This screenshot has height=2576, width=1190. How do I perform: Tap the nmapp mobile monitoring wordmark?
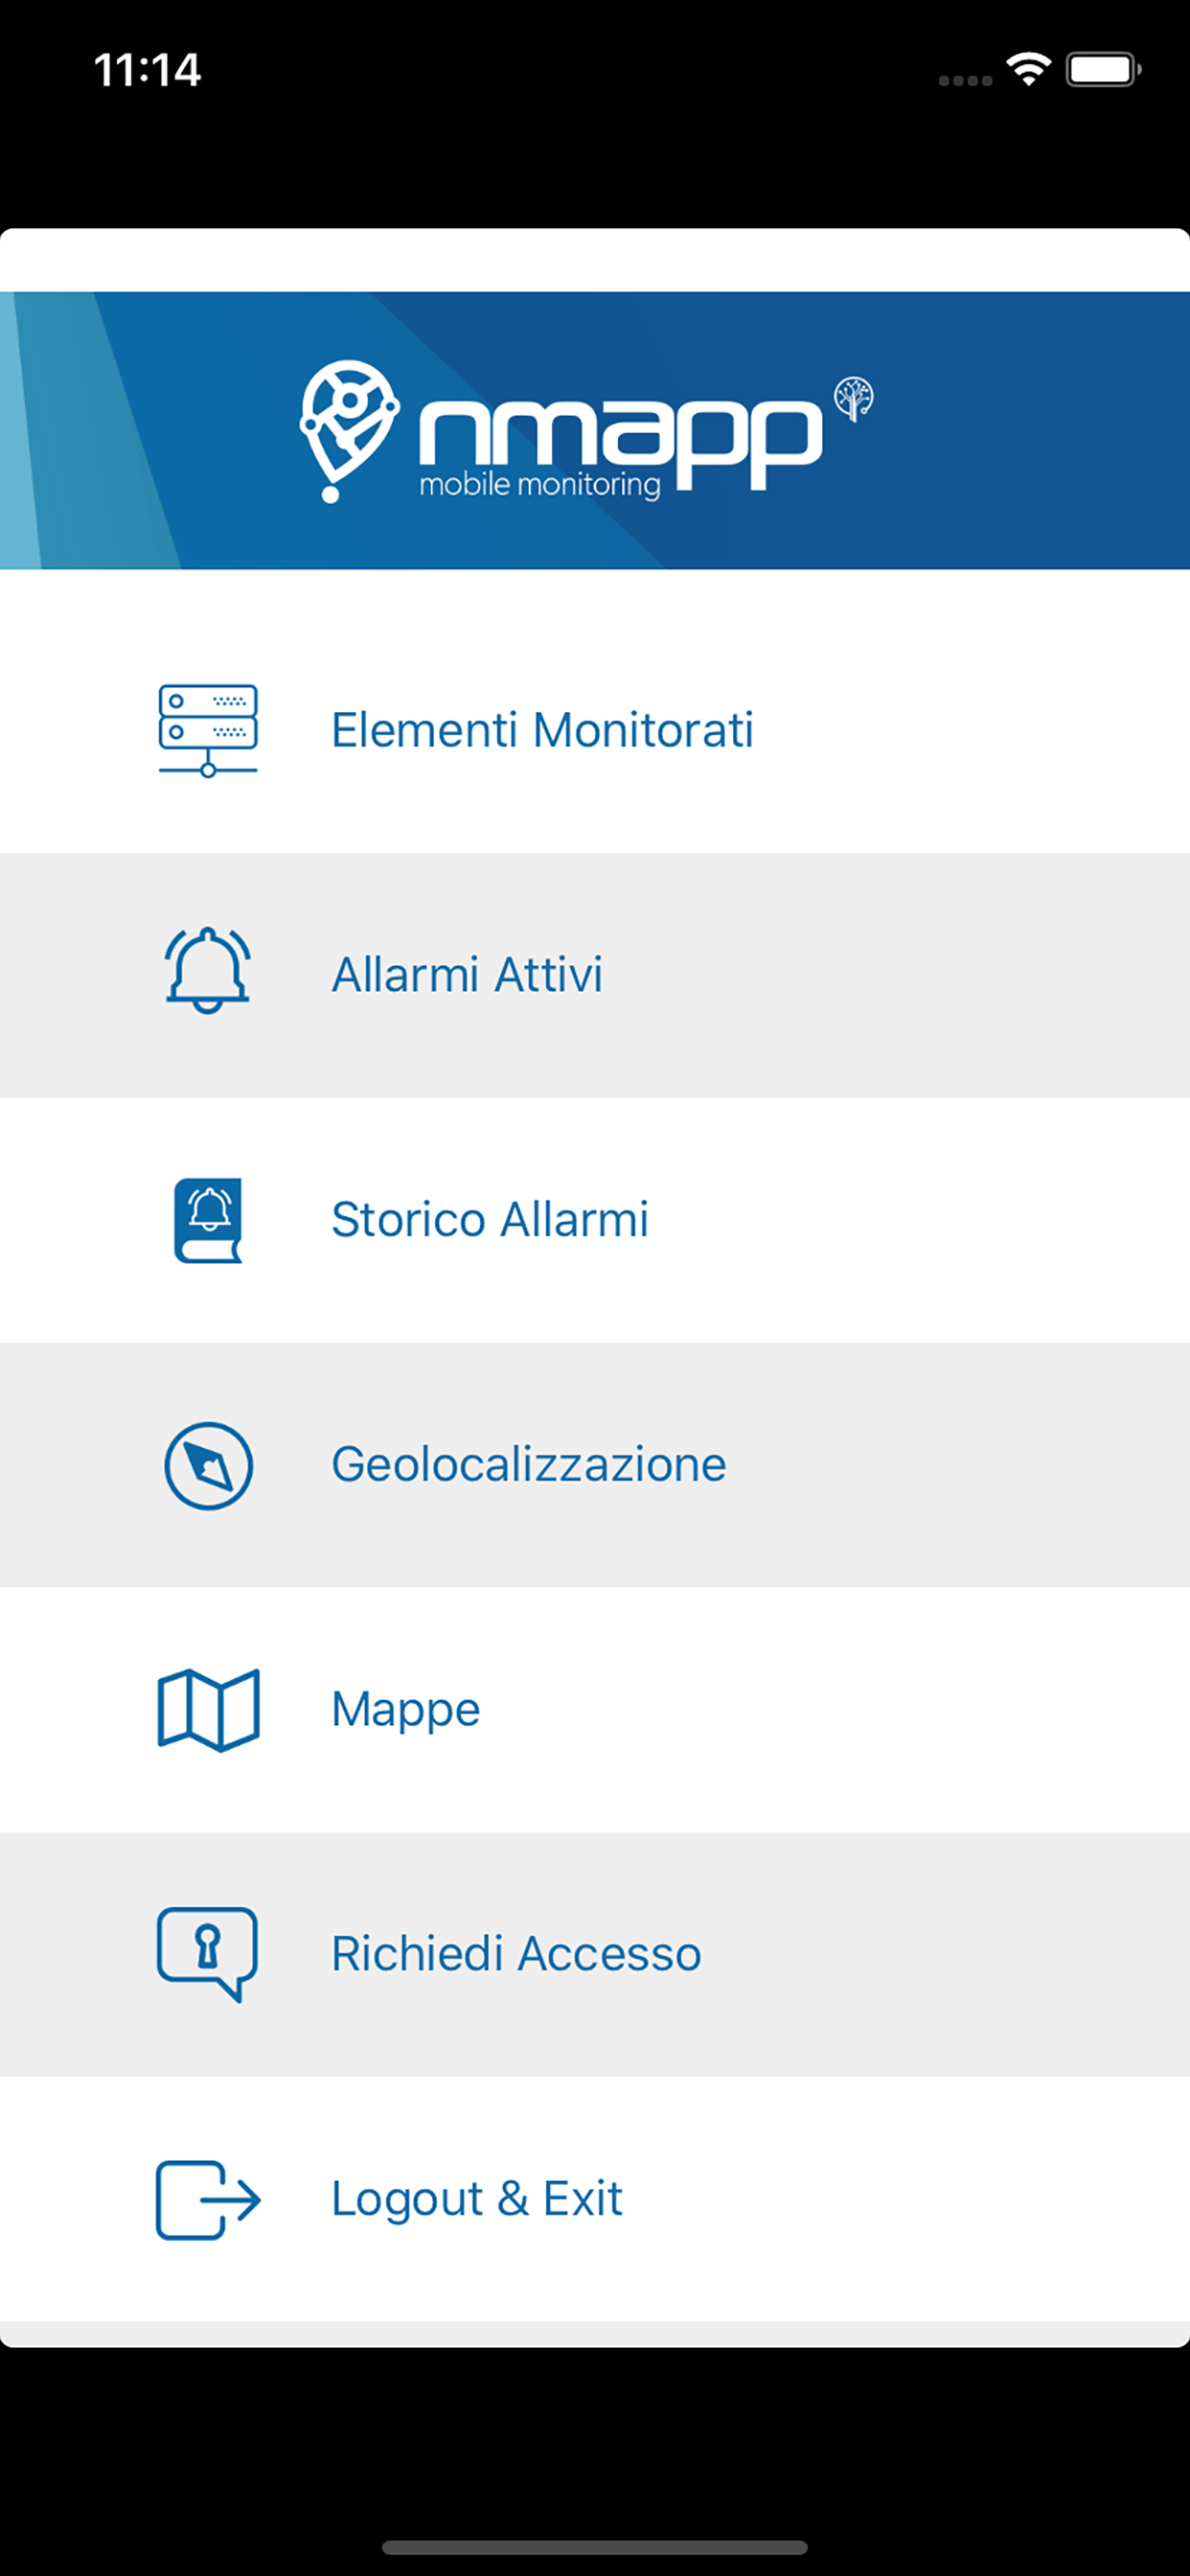(x=620, y=446)
